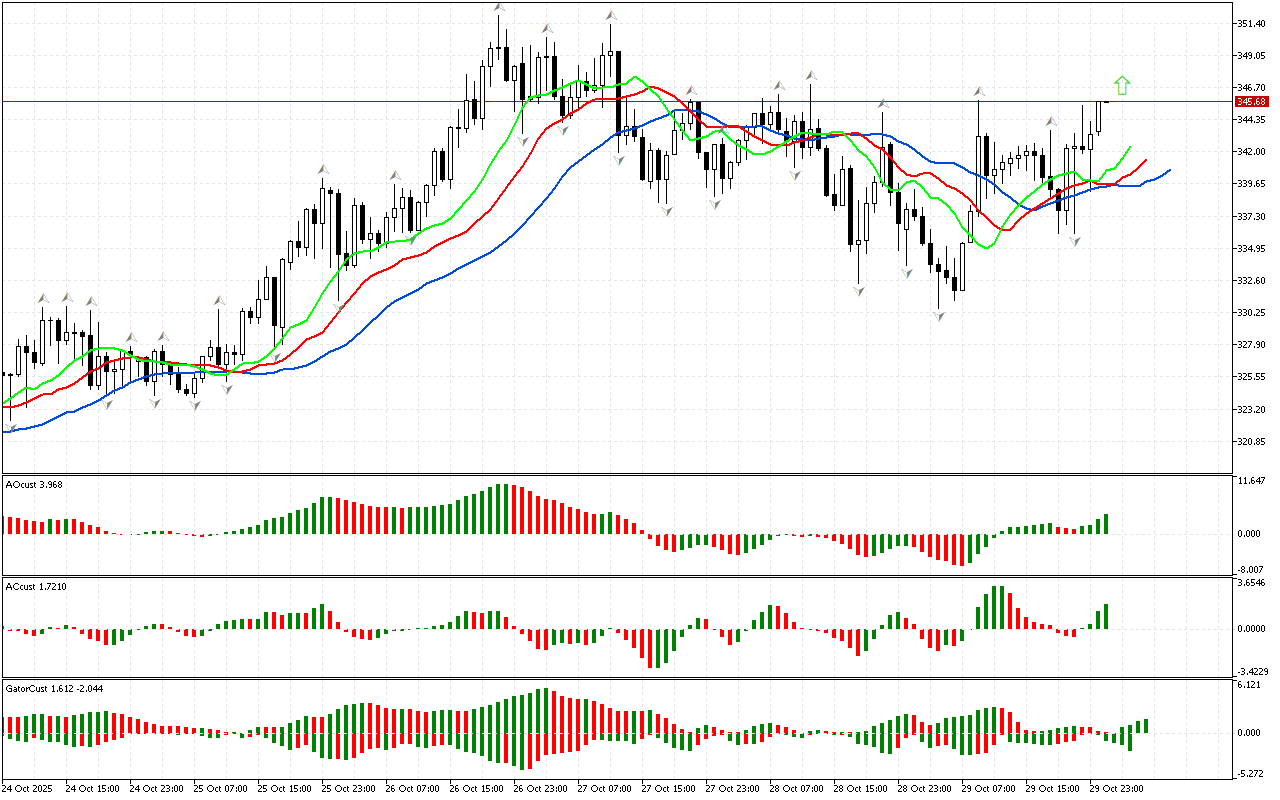Select the current price tag 345.68
The image size is (1280, 800).
point(1251,102)
